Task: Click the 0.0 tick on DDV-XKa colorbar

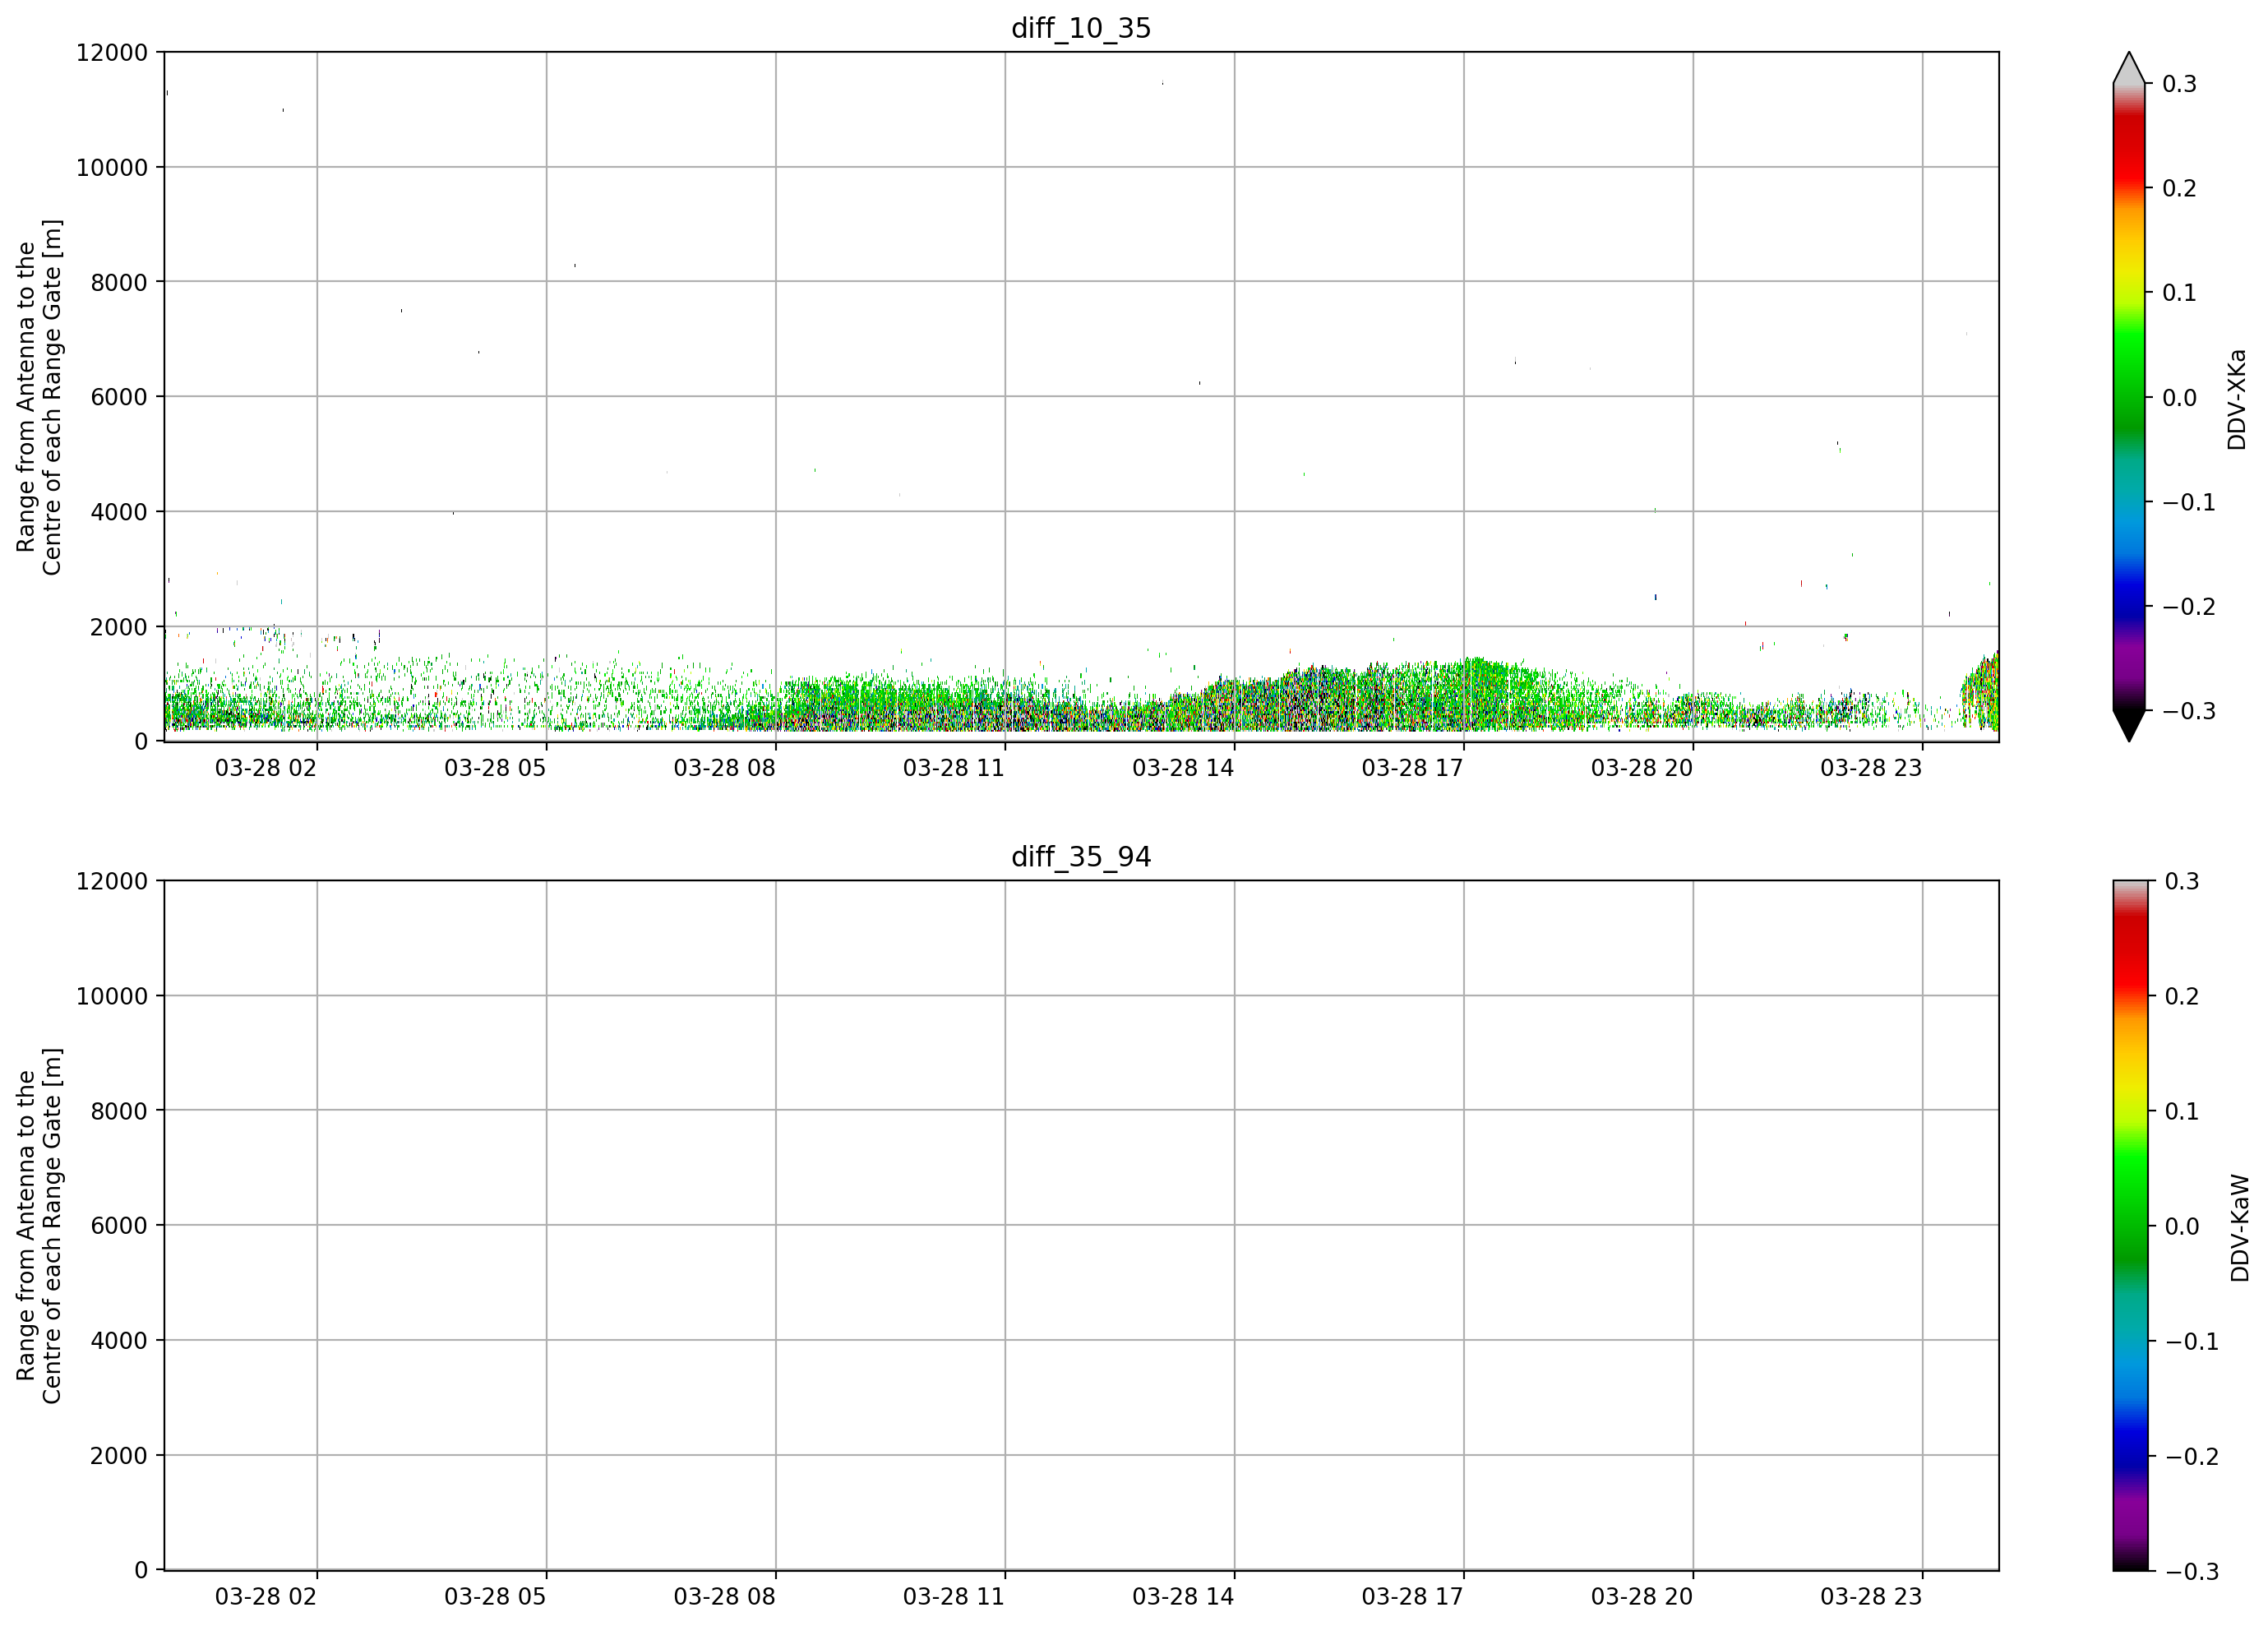Action: 2180,398
